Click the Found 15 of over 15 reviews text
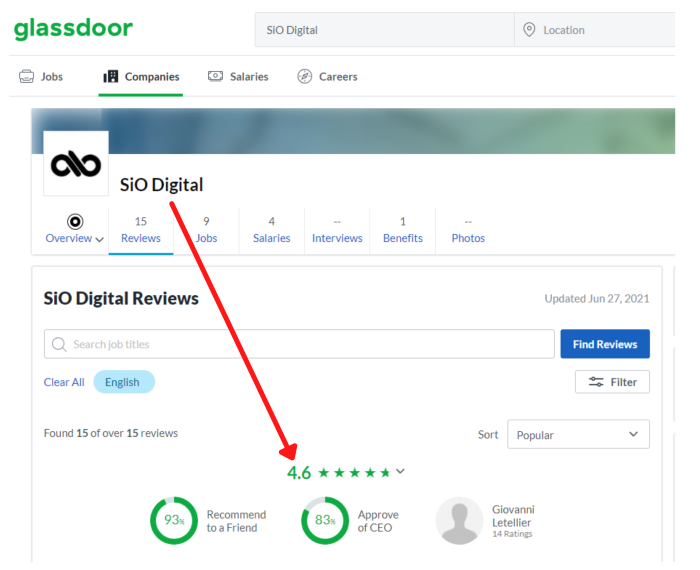This screenshot has width=700, height=570. 111,433
